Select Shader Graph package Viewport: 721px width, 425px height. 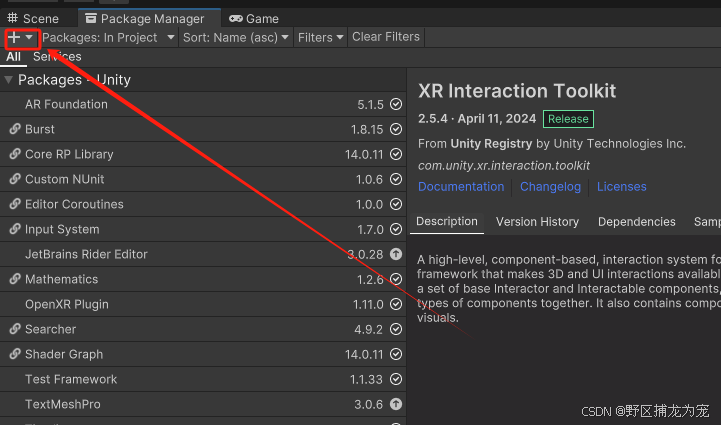(203, 354)
